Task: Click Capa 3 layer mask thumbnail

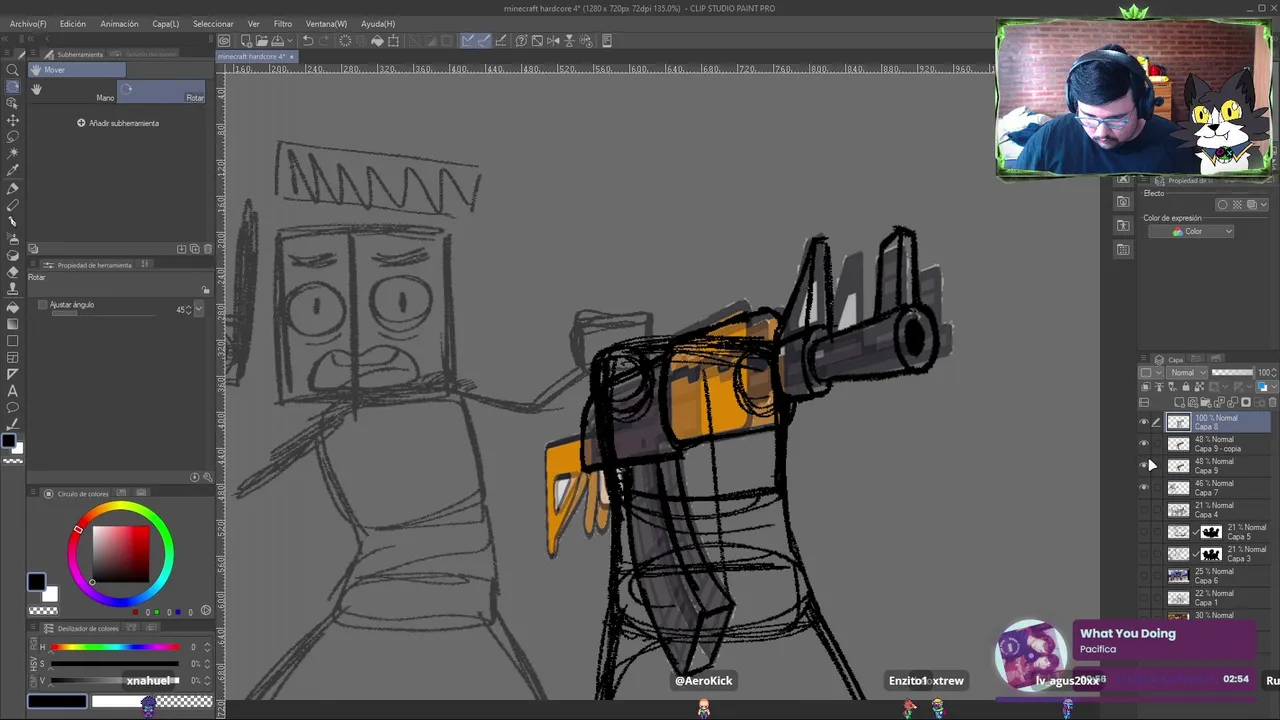Action: click(1211, 554)
